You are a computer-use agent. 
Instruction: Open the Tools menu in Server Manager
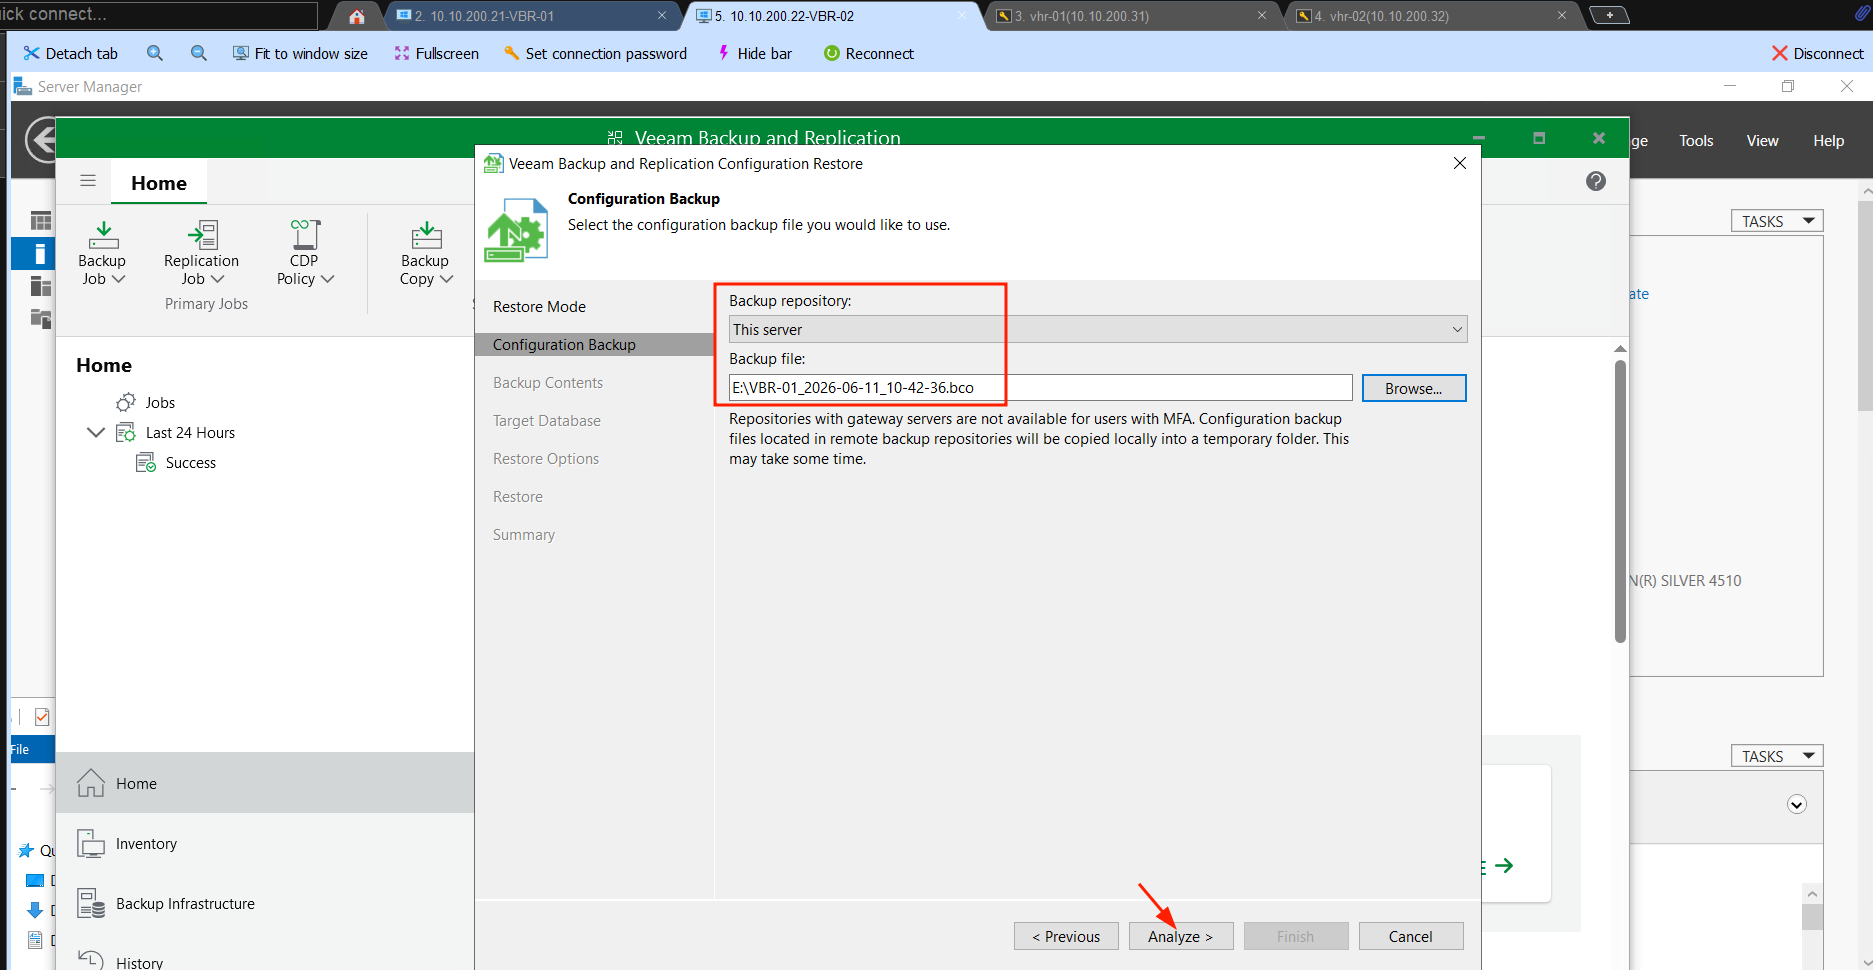pos(1696,140)
